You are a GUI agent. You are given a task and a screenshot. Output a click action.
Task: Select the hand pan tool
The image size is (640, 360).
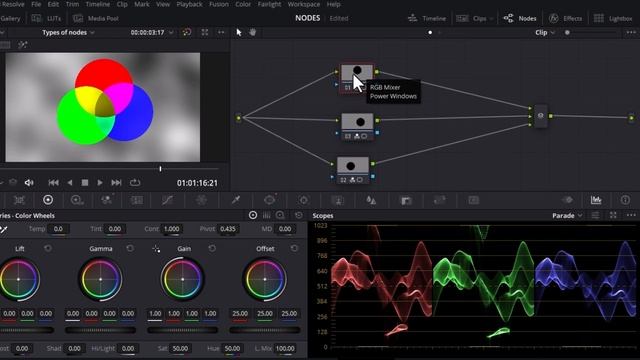pyautogui.click(x=252, y=32)
